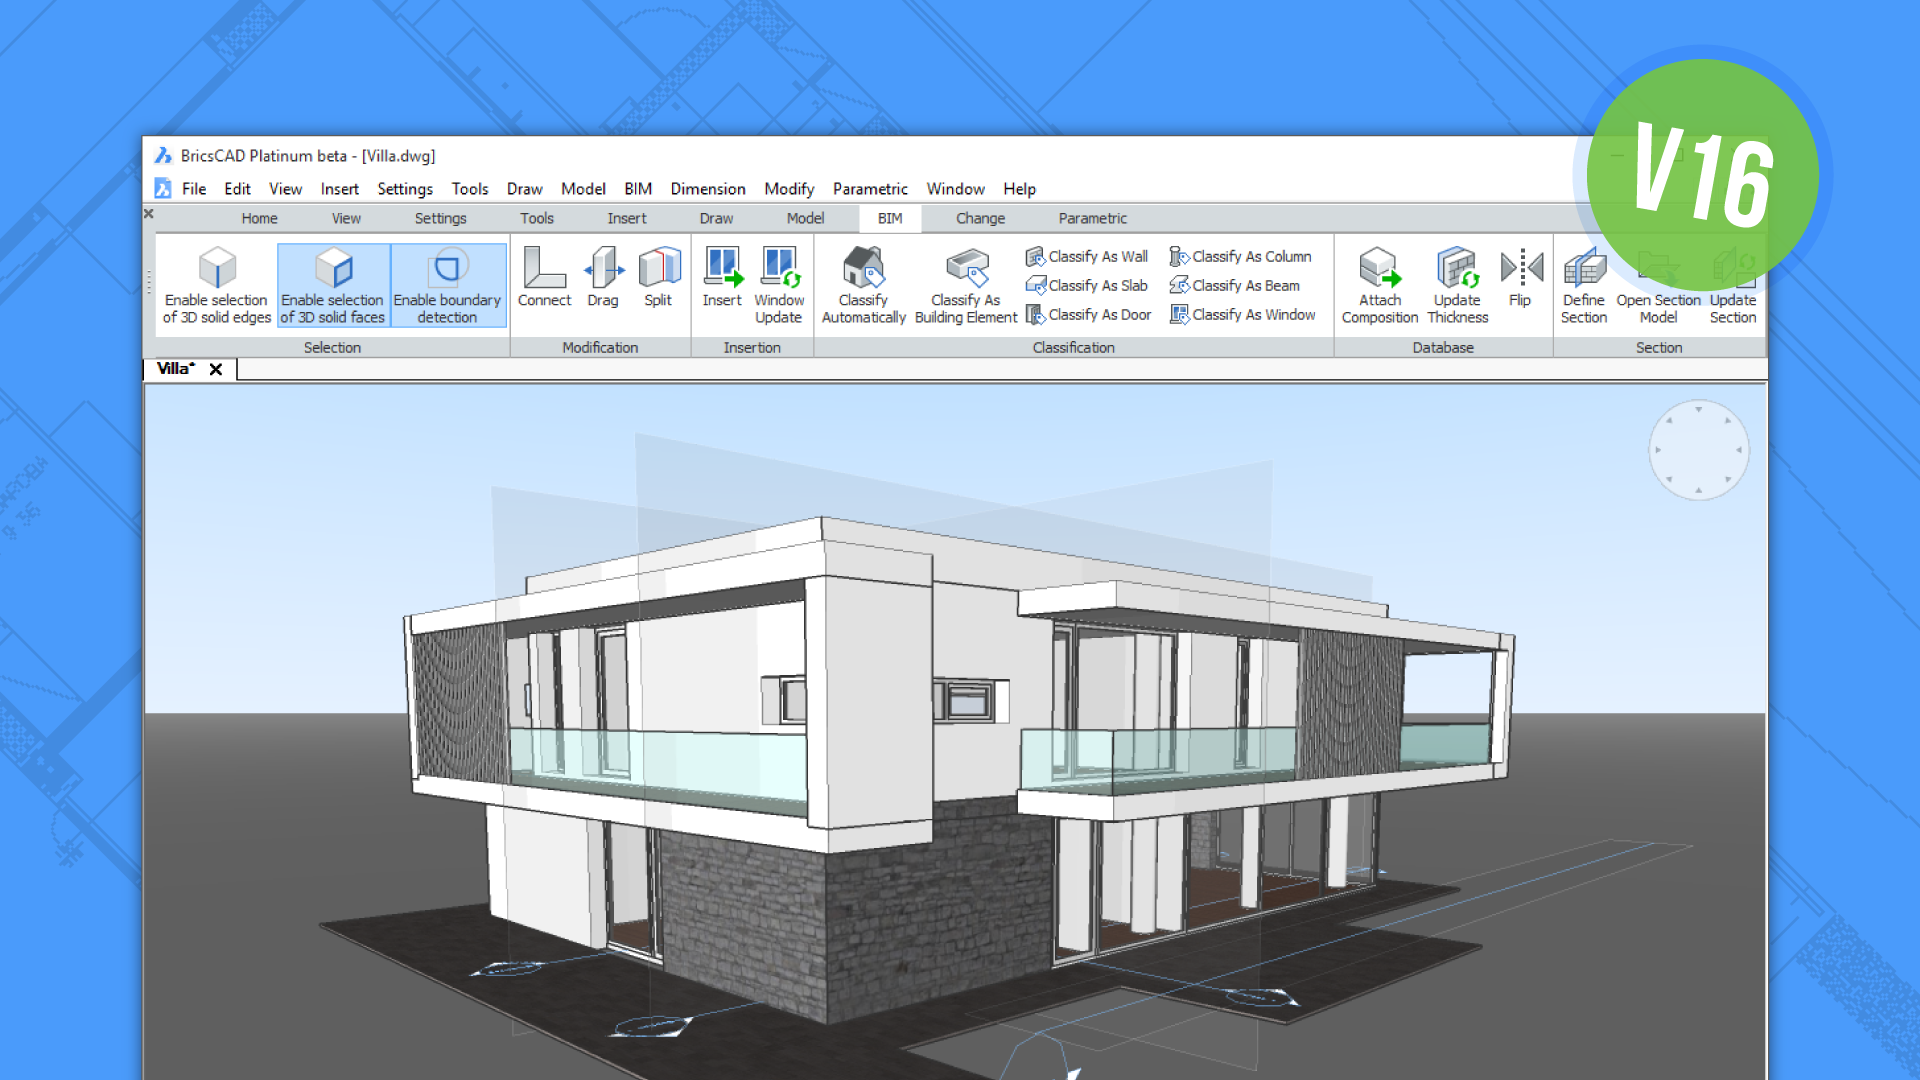Open the Settings menu bar item
The height and width of the screenshot is (1080, 1920).
402,187
